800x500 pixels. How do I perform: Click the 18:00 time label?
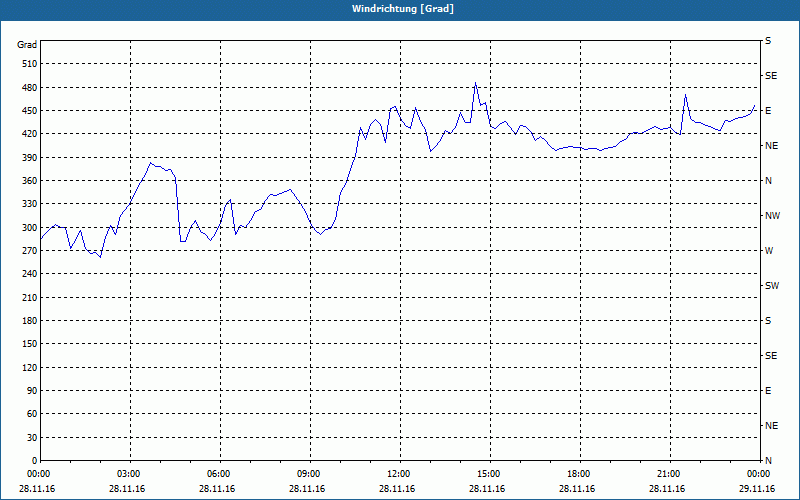pyautogui.click(x=578, y=474)
